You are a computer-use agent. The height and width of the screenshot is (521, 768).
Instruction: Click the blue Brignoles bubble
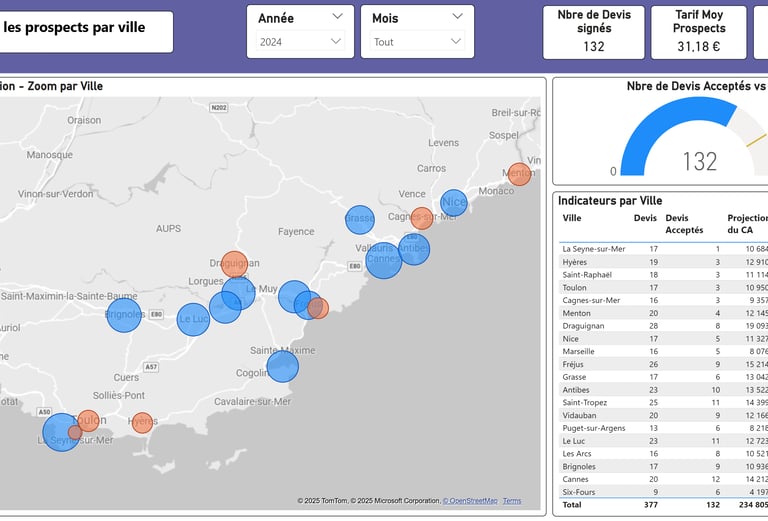click(x=124, y=315)
